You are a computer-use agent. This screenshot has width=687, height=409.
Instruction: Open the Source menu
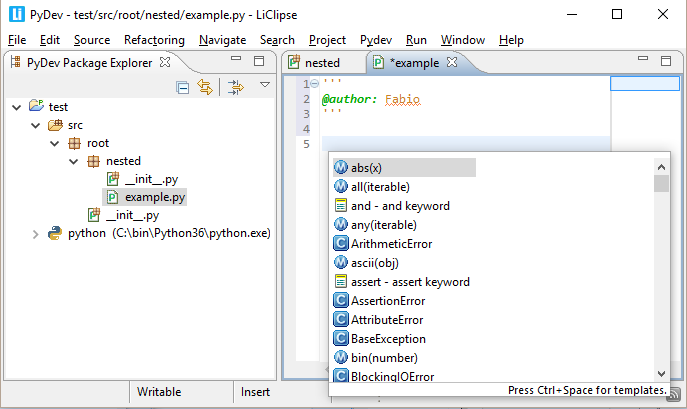[x=92, y=40]
